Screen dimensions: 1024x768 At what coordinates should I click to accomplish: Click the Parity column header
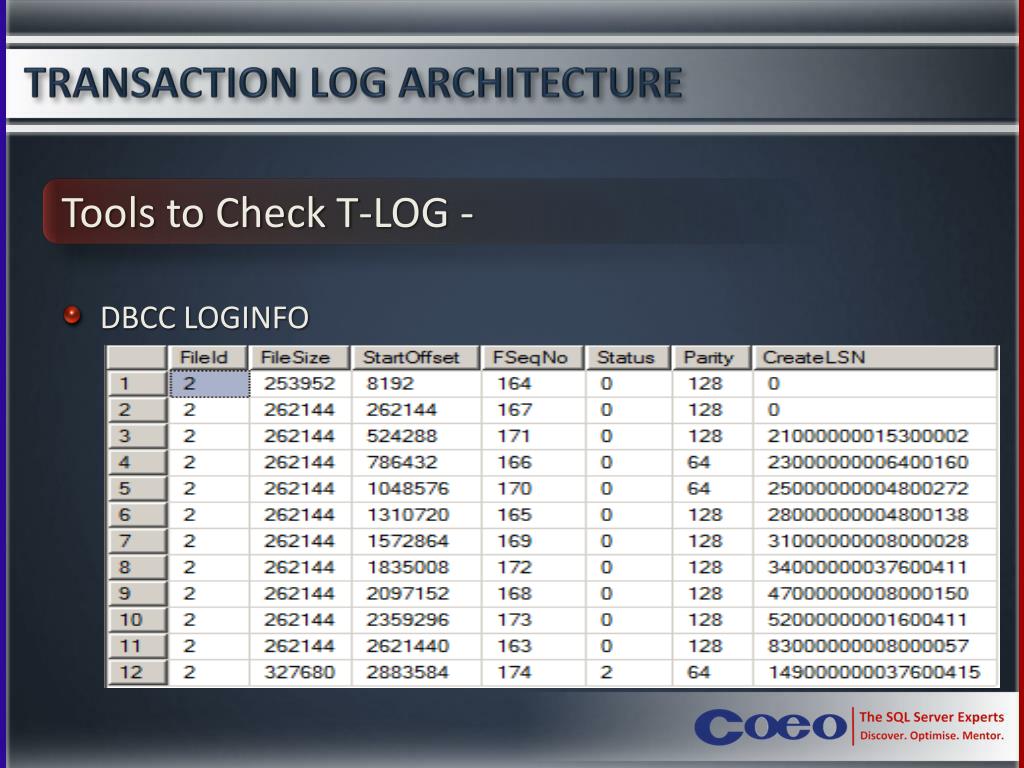(711, 357)
